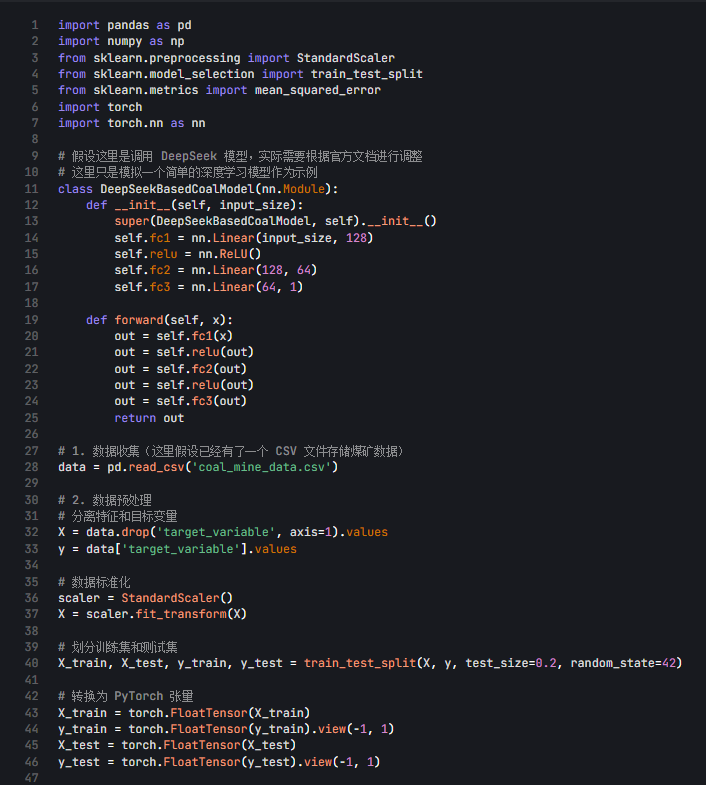
Task: Click 'PyTorch' in the line 42 comment
Action: [x=139, y=696]
